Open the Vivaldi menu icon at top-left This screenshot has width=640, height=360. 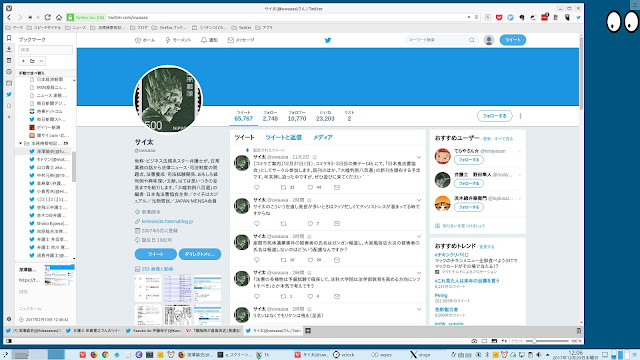pyautogui.click(x=9, y=8)
